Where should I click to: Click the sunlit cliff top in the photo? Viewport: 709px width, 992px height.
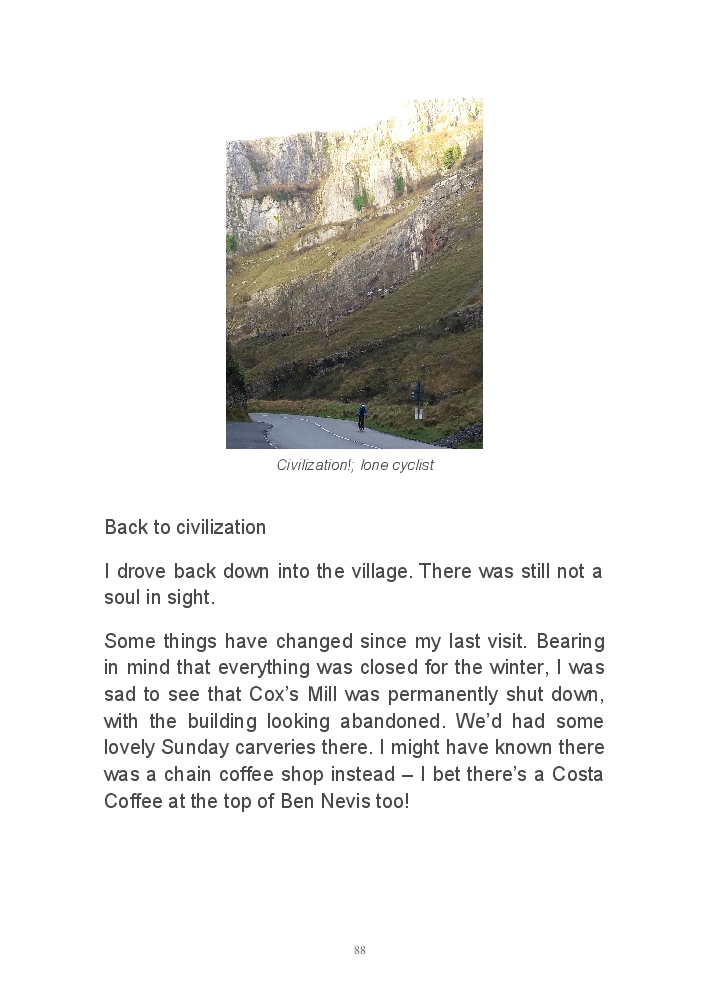(x=440, y=118)
